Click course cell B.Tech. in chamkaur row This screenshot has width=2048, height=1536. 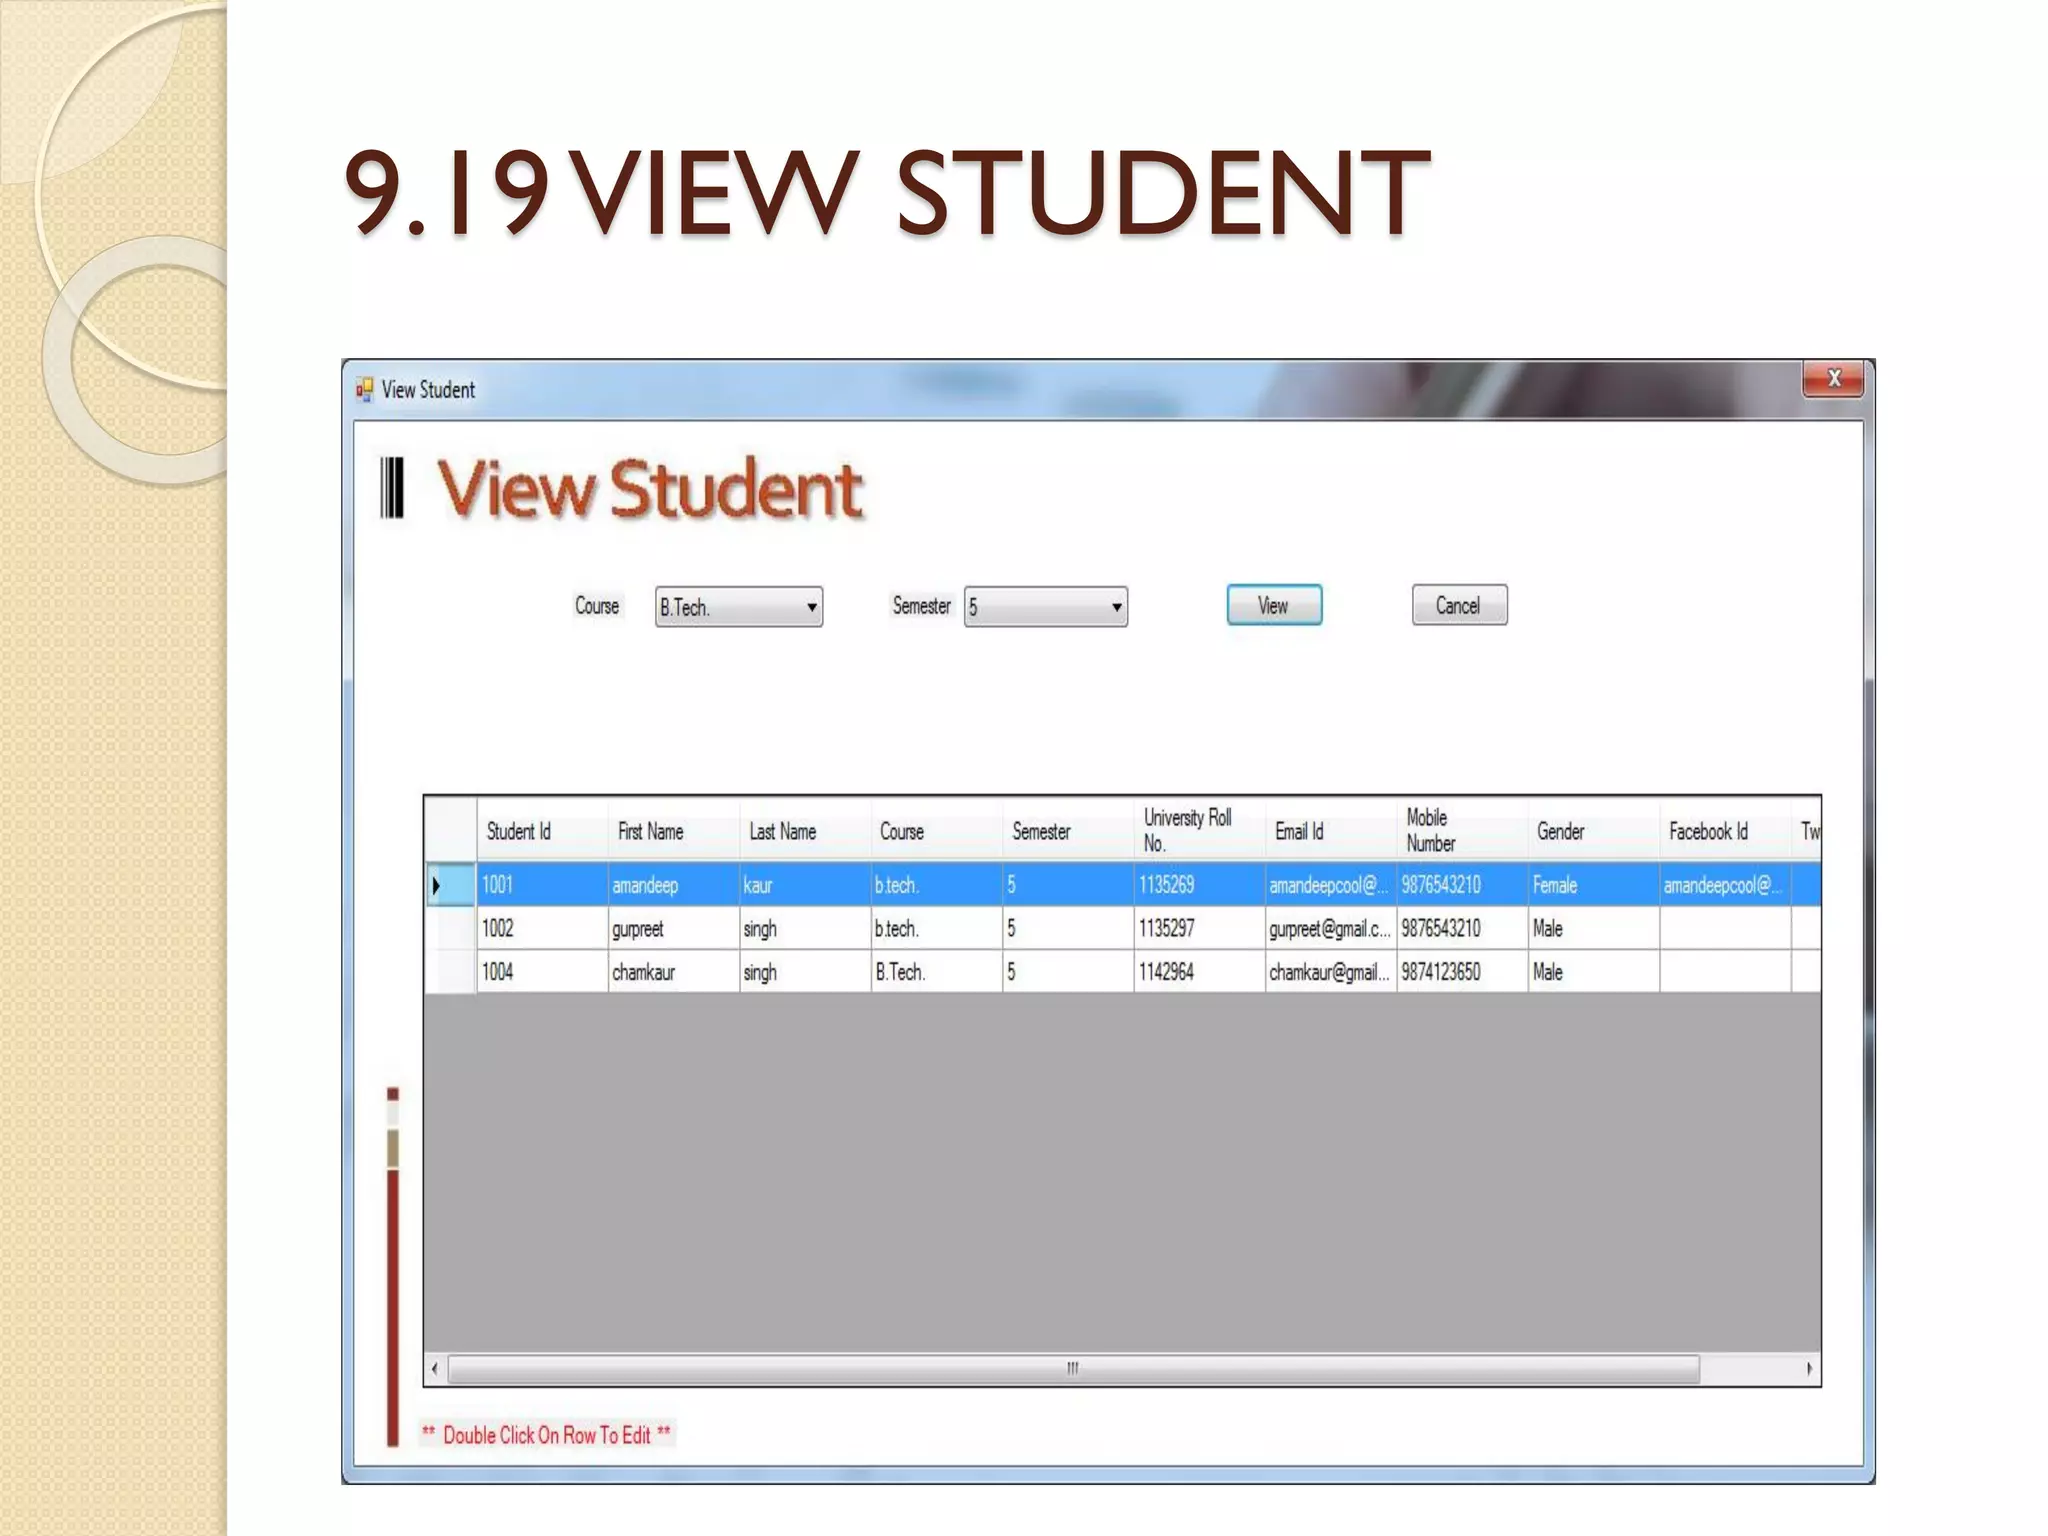pos(937,971)
